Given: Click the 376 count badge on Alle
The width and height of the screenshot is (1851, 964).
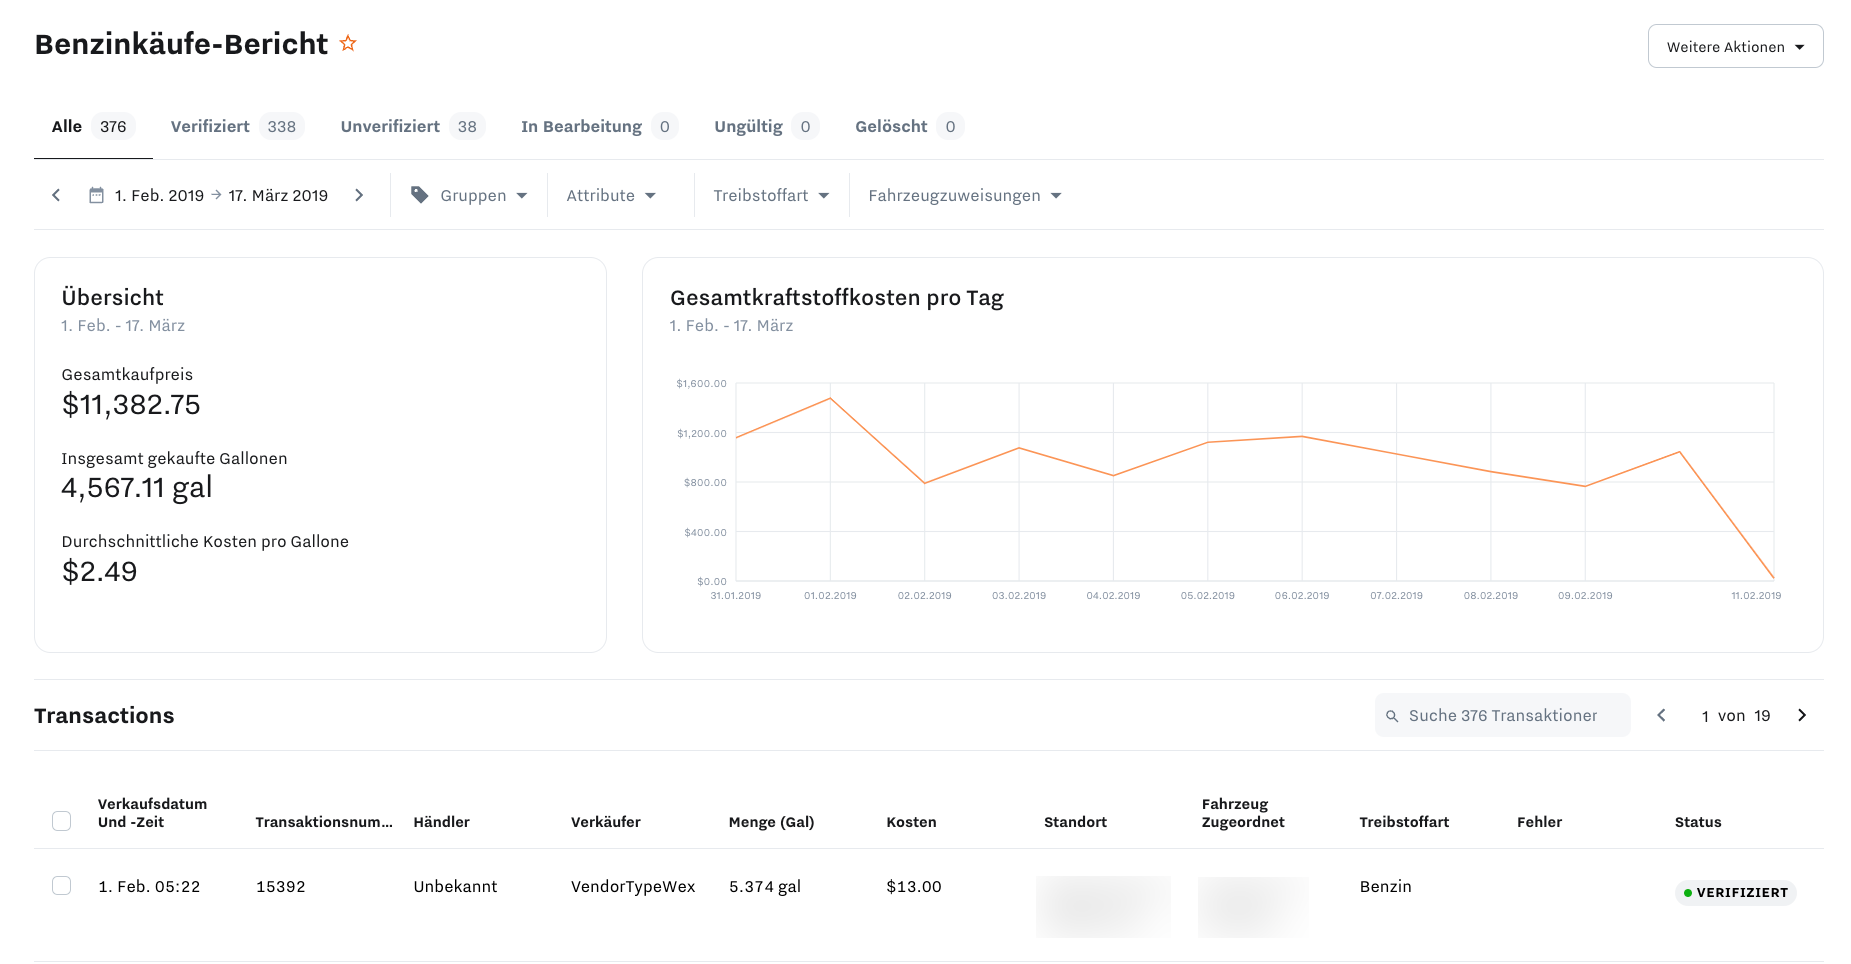Looking at the screenshot, I should pos(113,126).
